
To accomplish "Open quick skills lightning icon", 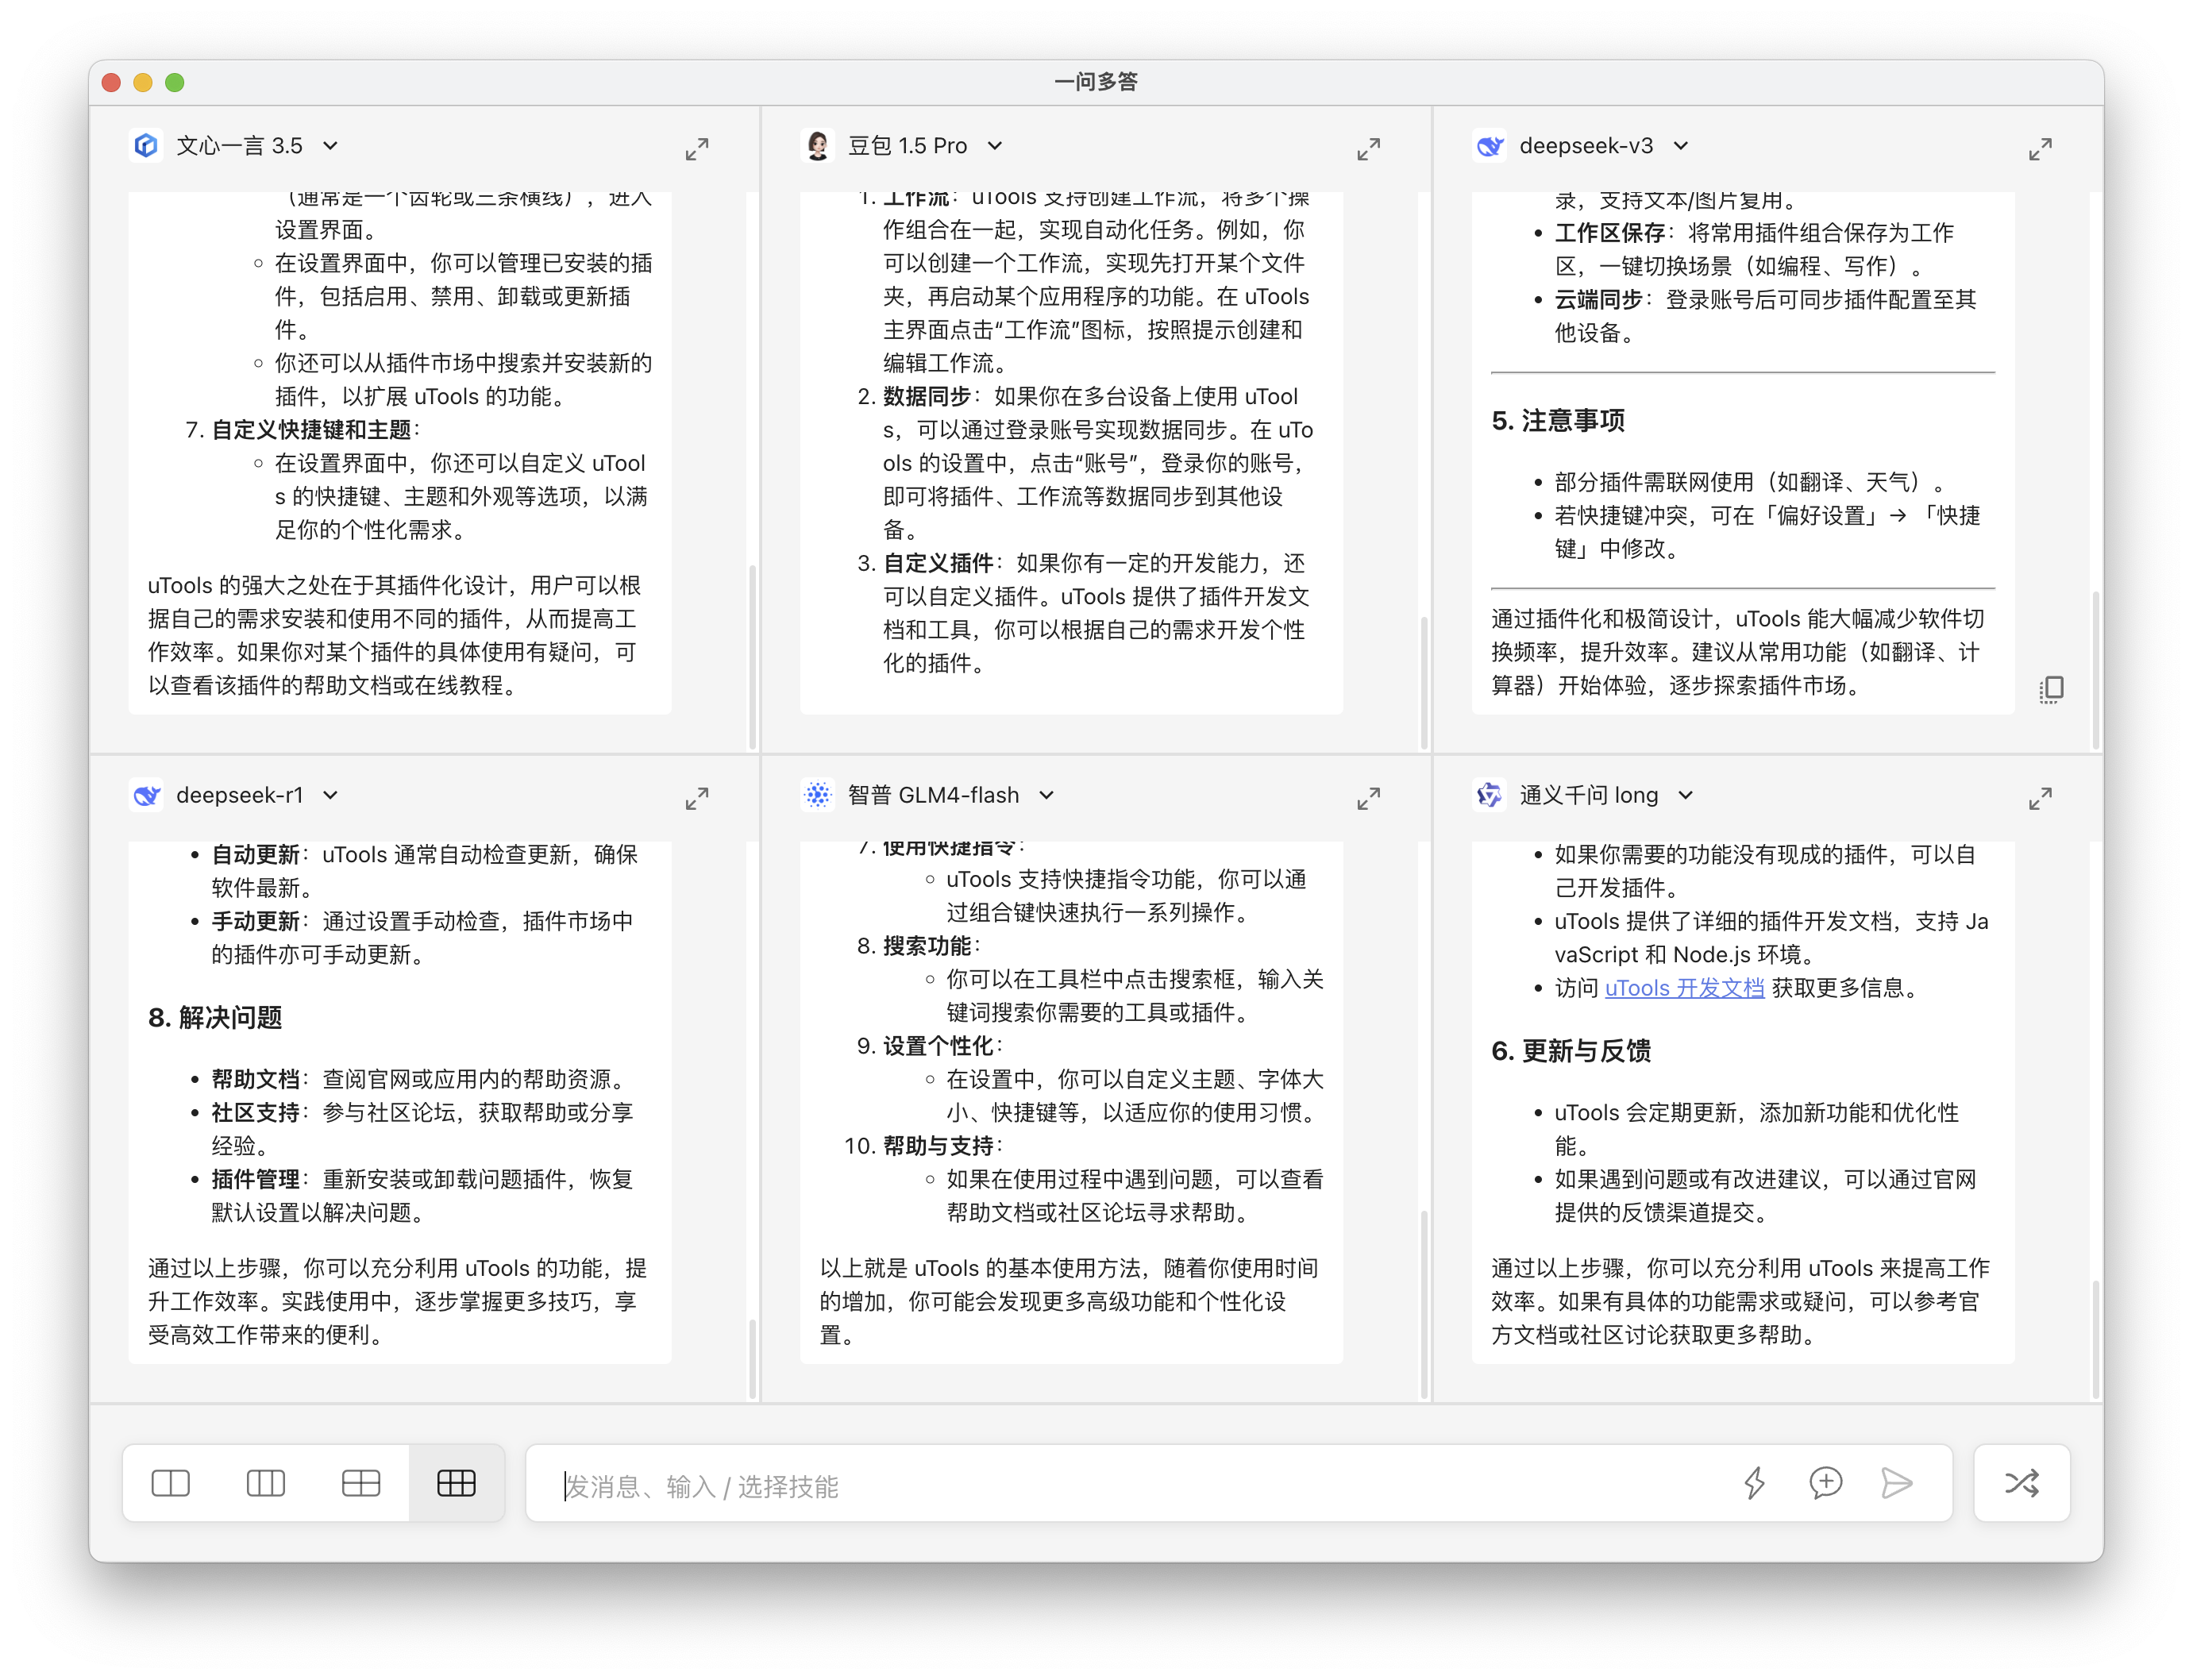I will click(x=1754, y=1483).
